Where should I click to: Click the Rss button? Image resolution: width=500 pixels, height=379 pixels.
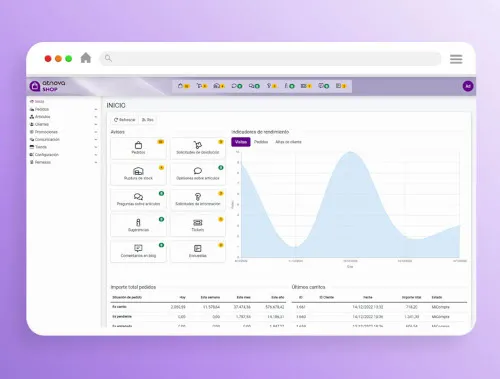pos(148,120)
